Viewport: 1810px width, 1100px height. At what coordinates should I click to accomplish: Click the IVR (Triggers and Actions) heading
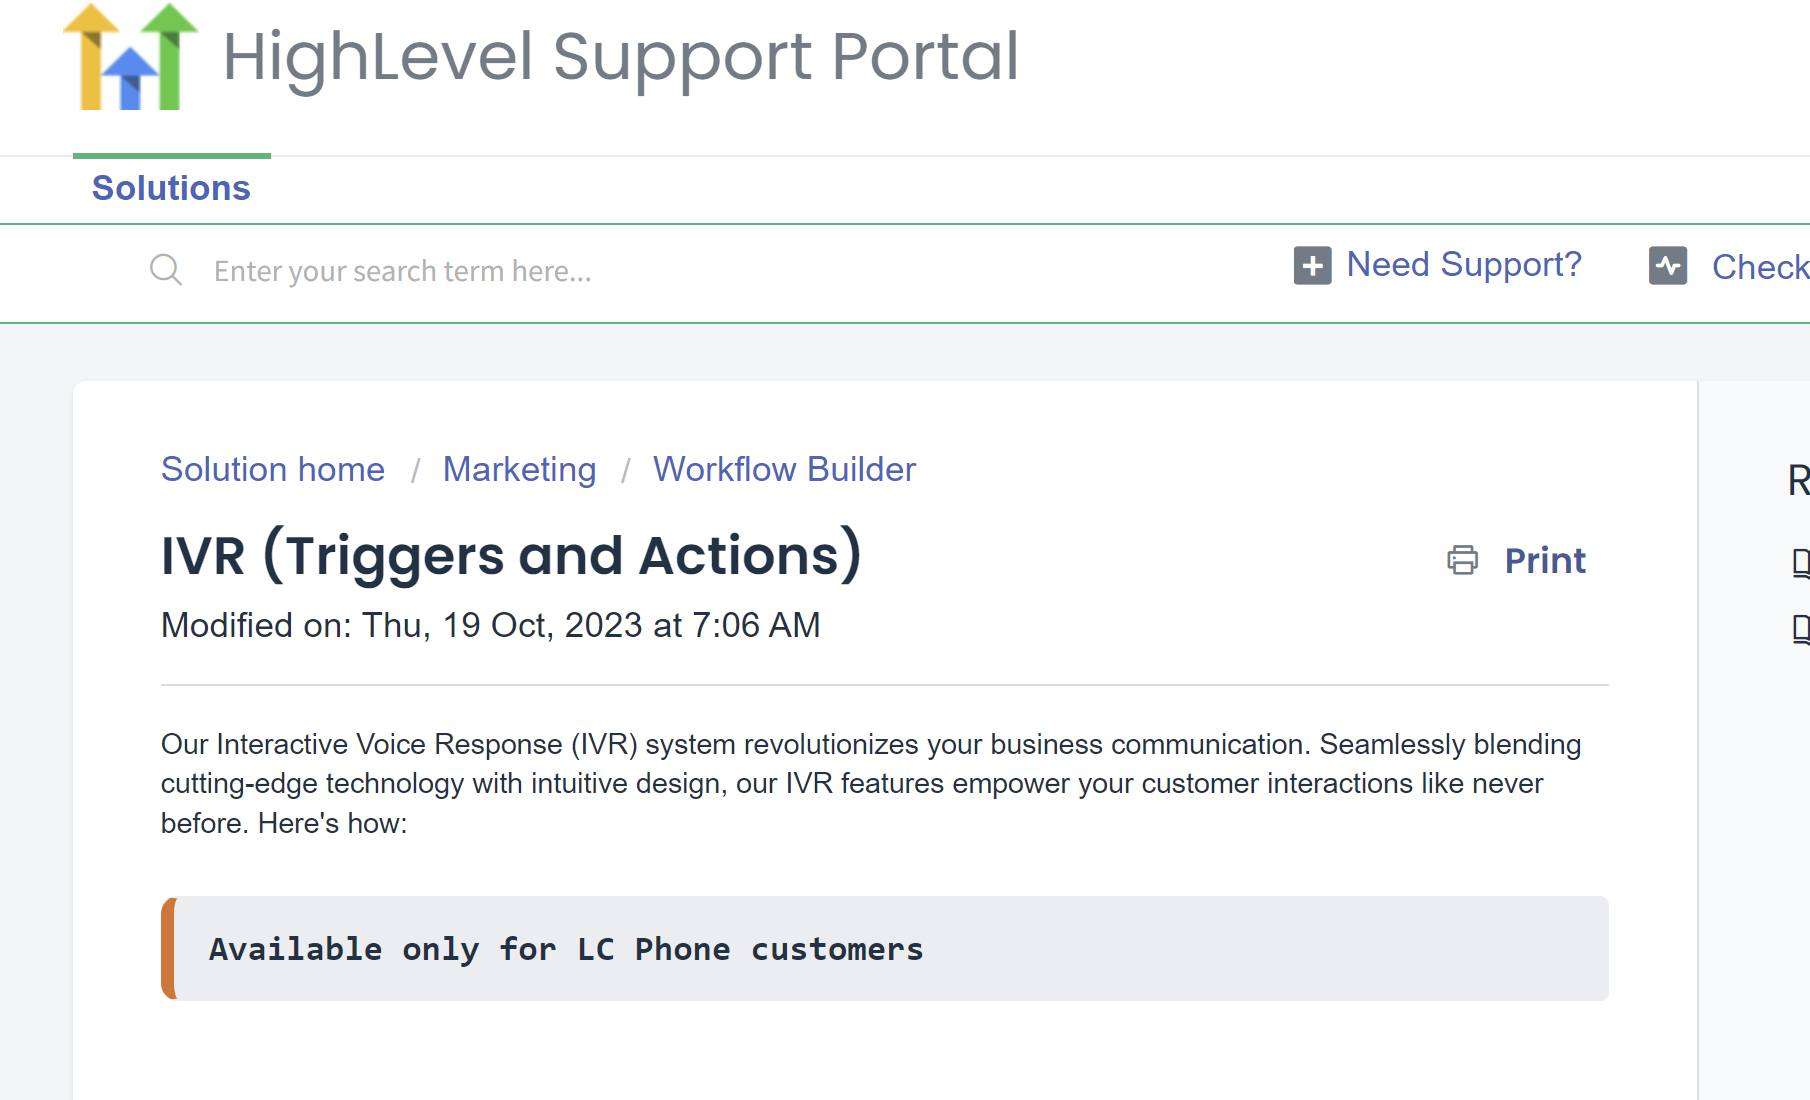[x=511, y=555]
